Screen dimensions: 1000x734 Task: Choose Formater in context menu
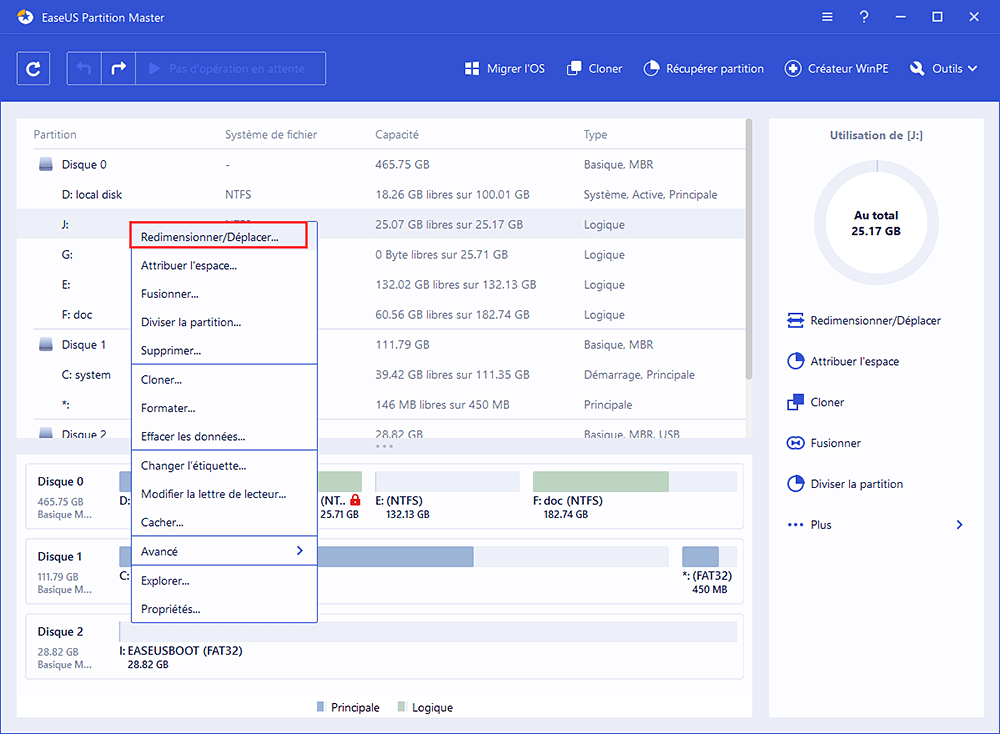coord(224,408)
